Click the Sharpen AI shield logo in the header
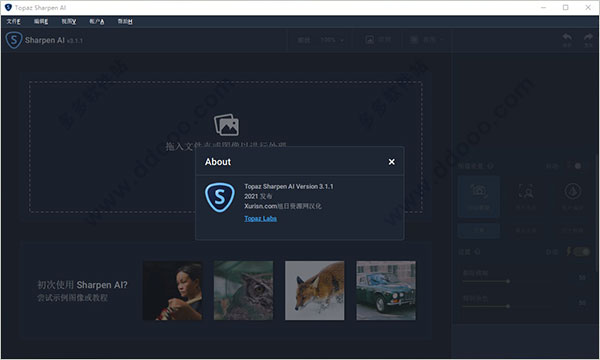600x360 pixels. click(x=14, y=40)
